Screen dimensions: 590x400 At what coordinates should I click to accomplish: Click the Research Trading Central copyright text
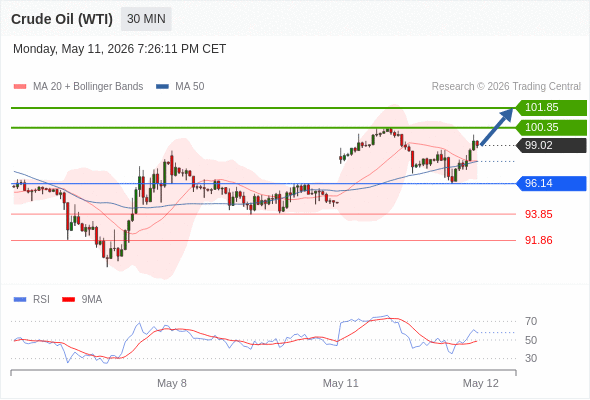point(506,87)
